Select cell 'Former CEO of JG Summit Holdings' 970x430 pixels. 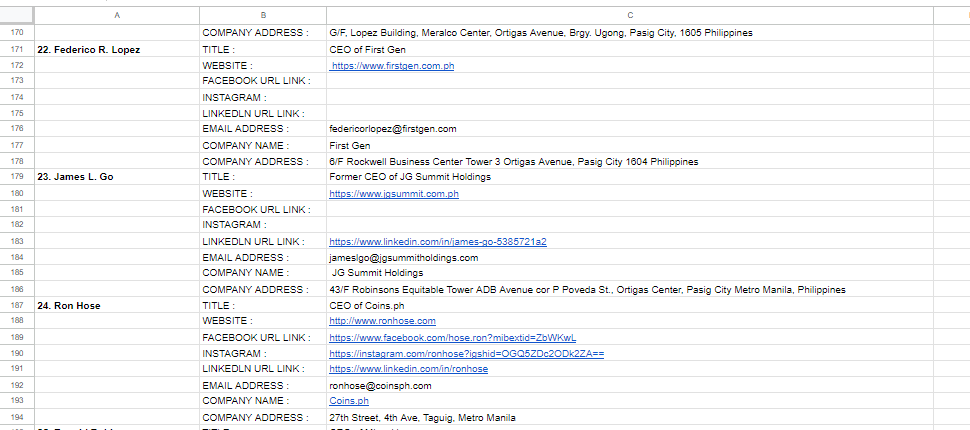tap(630, 176)
